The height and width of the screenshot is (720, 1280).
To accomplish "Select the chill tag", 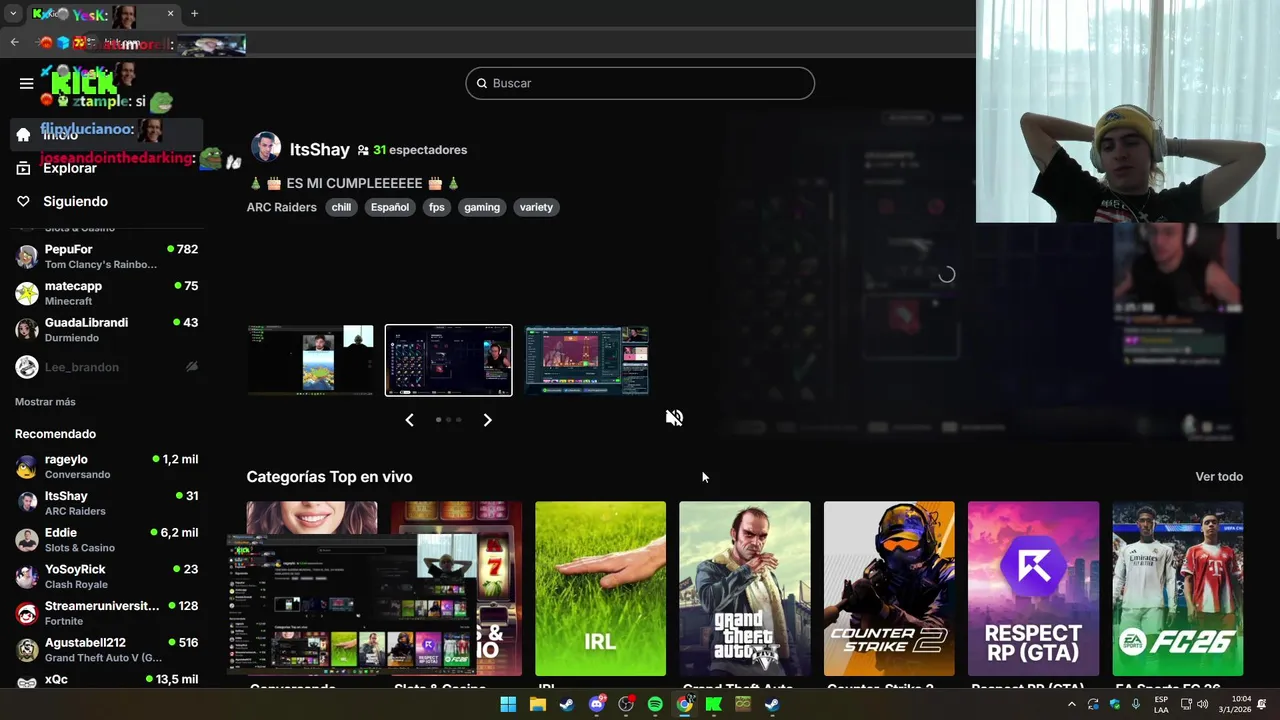I will (341, 207).
